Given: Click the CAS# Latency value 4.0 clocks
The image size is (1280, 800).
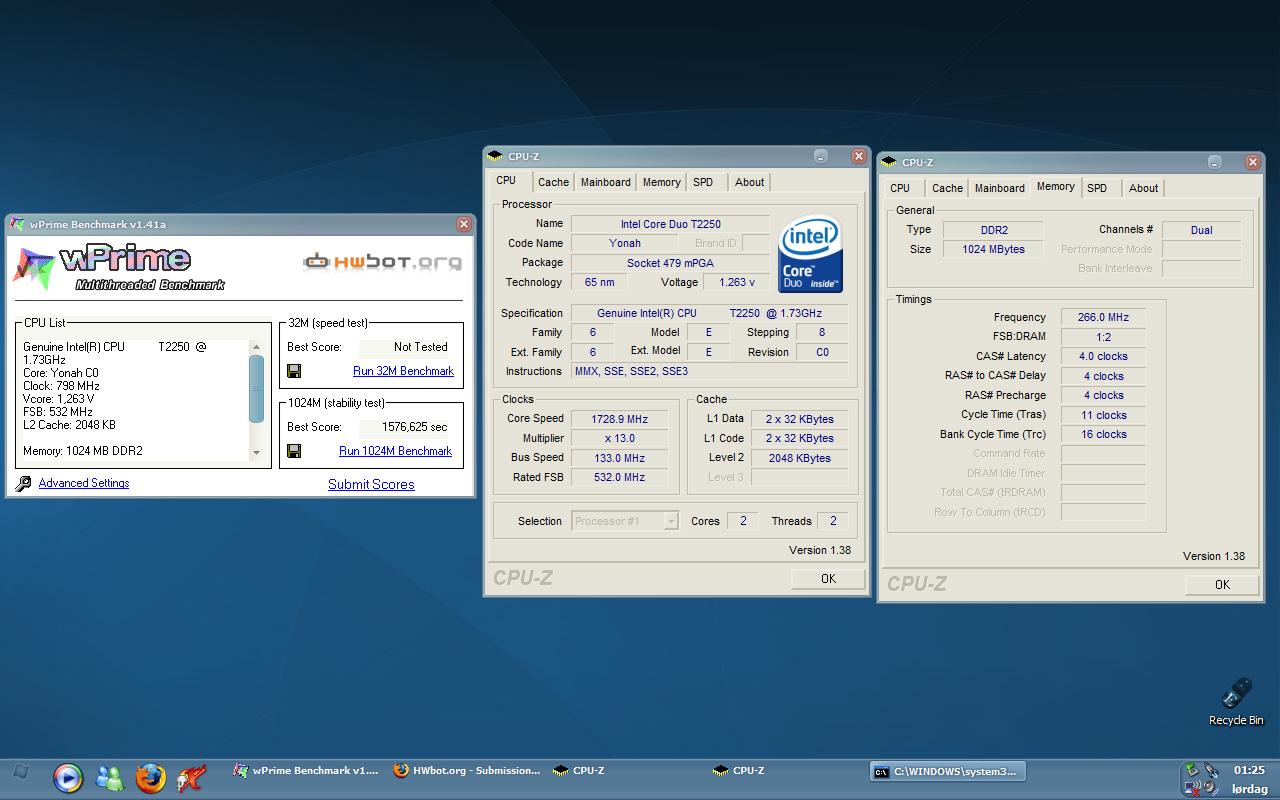Looking at the screenshot, I should tap(1103, 357).
